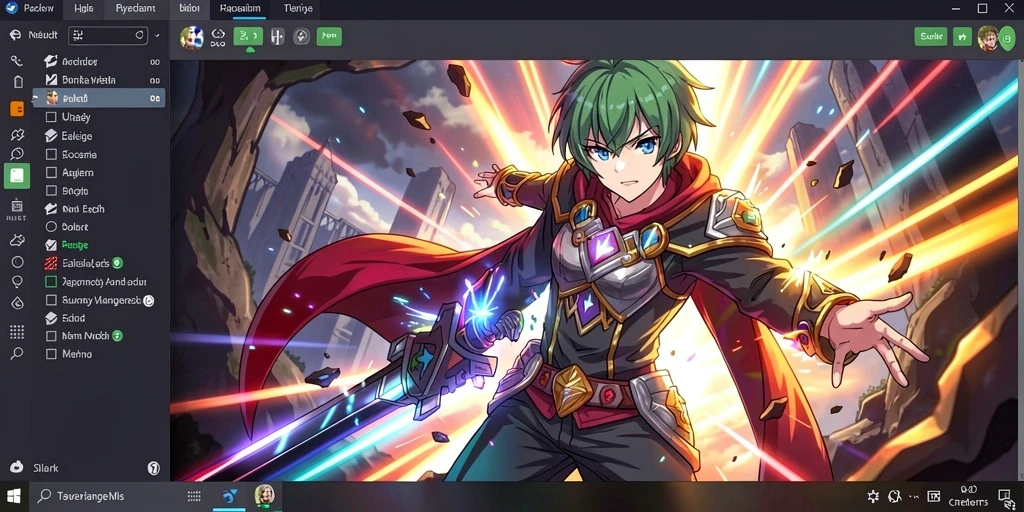This screenshot has width=1024, height=512.
Task: Toggle the Urady checkbox
Action: click(51, 118)
